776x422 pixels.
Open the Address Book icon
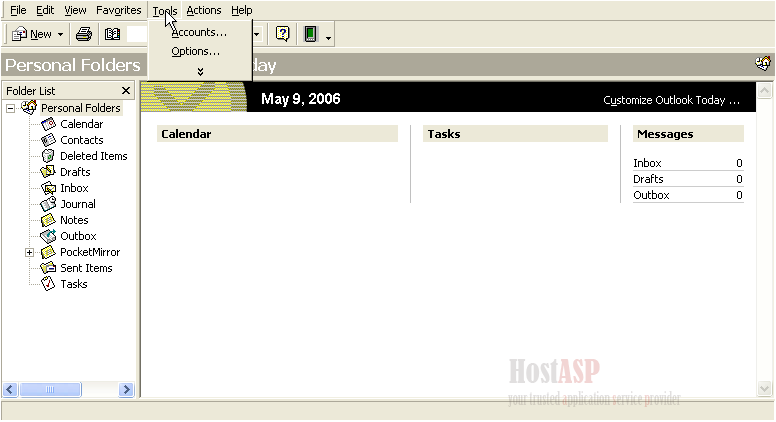click(112, 34)
